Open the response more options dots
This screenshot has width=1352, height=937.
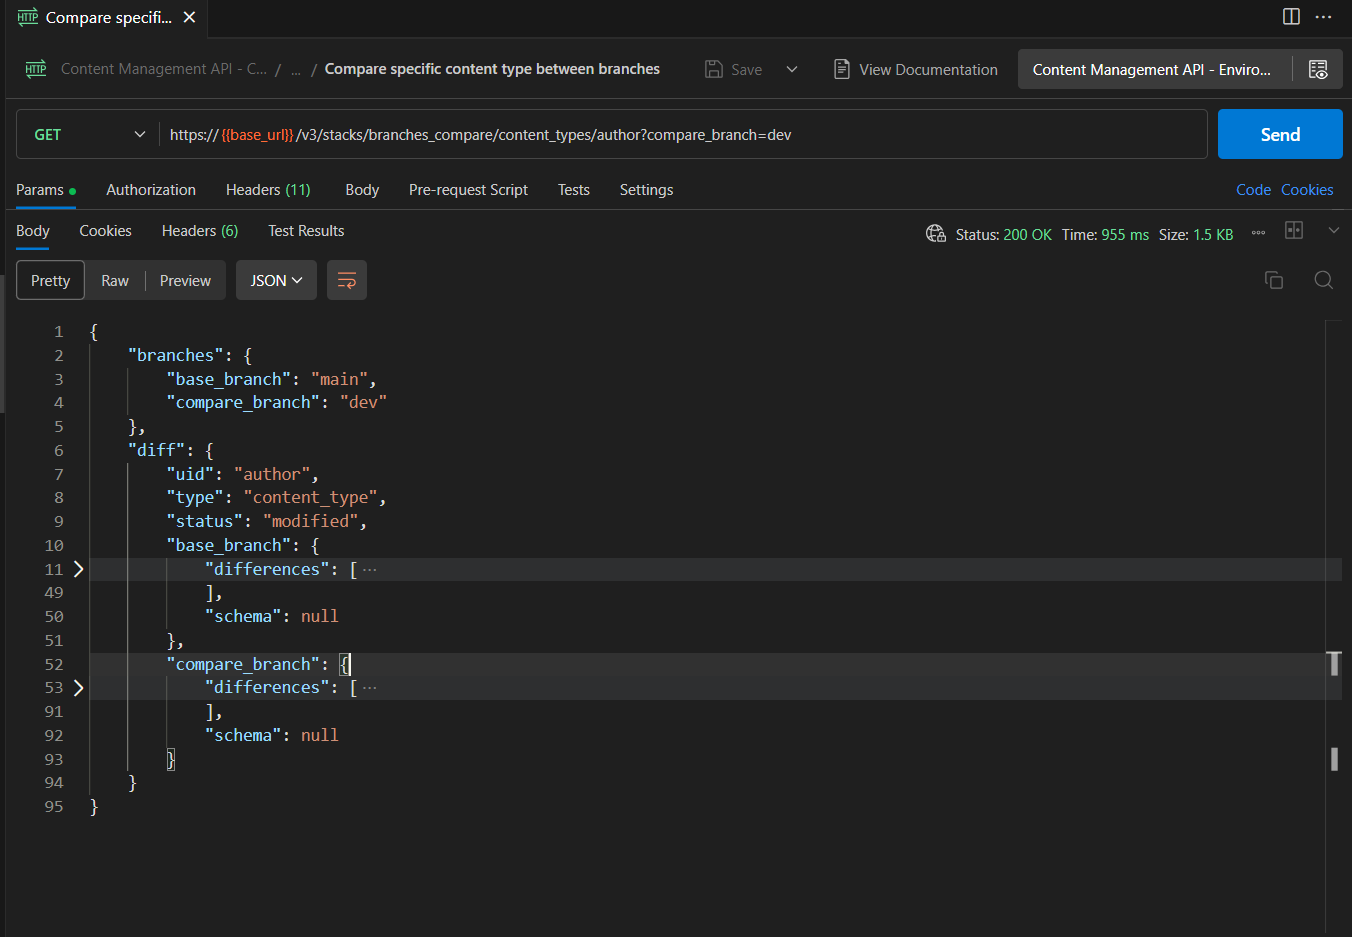[1258, 233]
